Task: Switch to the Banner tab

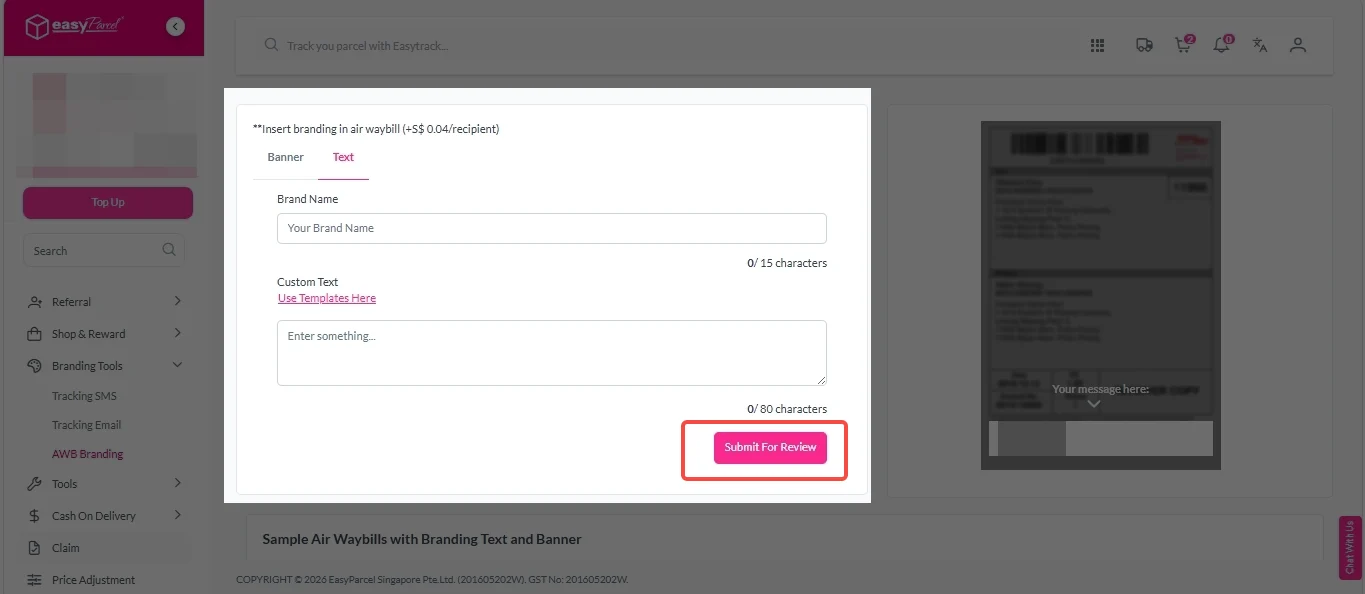Action: 285,157
